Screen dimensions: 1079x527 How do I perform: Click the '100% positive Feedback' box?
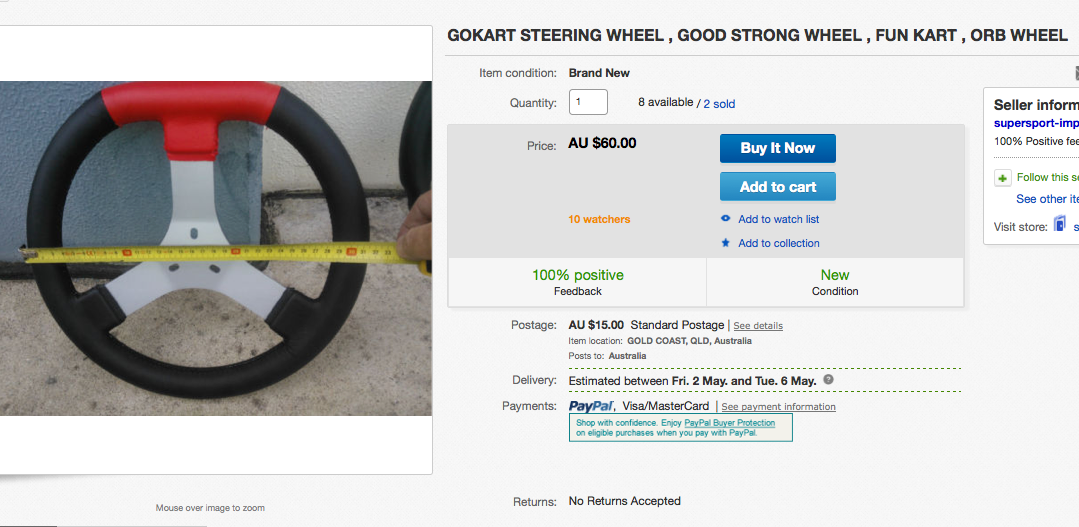coord(577,282)
